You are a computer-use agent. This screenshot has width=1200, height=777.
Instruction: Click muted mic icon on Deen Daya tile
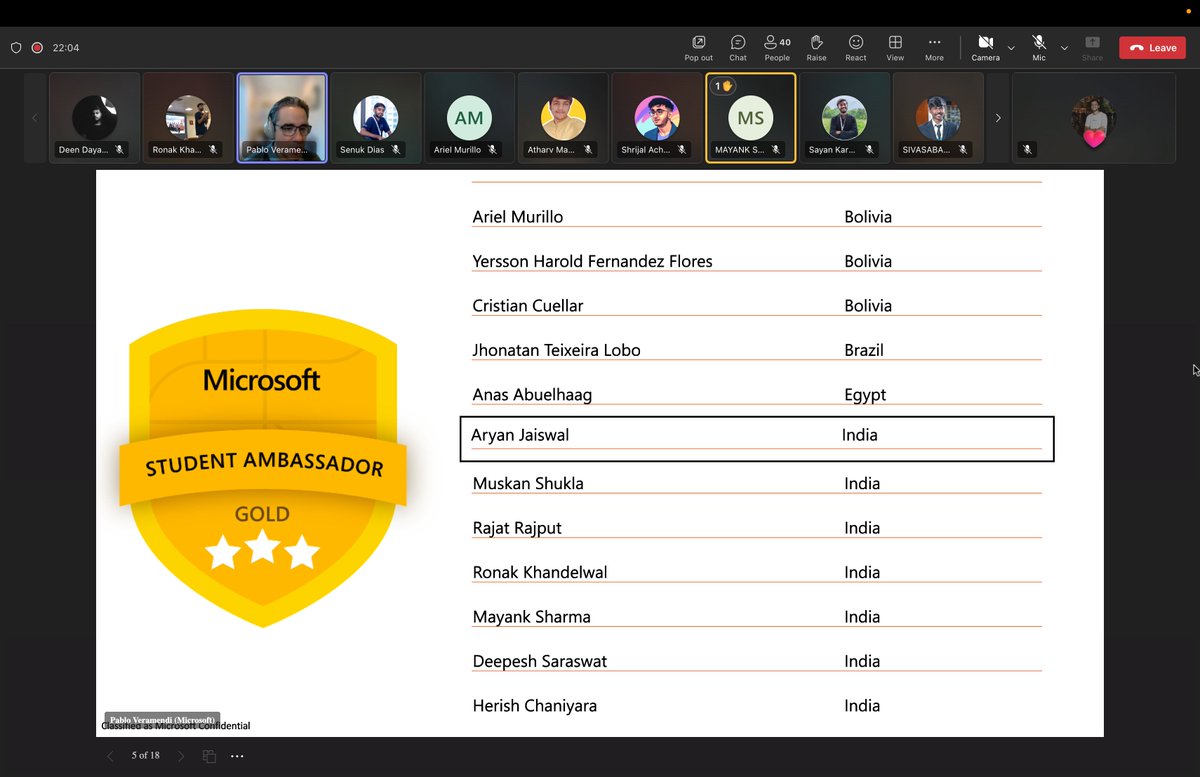[x=119, y=150]
